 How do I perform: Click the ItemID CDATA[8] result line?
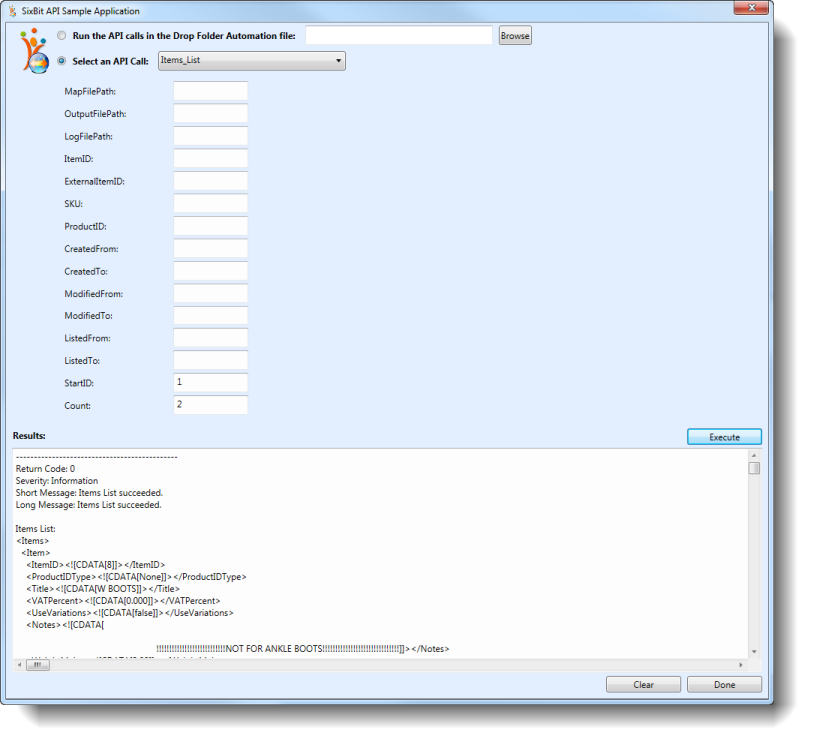96,564
